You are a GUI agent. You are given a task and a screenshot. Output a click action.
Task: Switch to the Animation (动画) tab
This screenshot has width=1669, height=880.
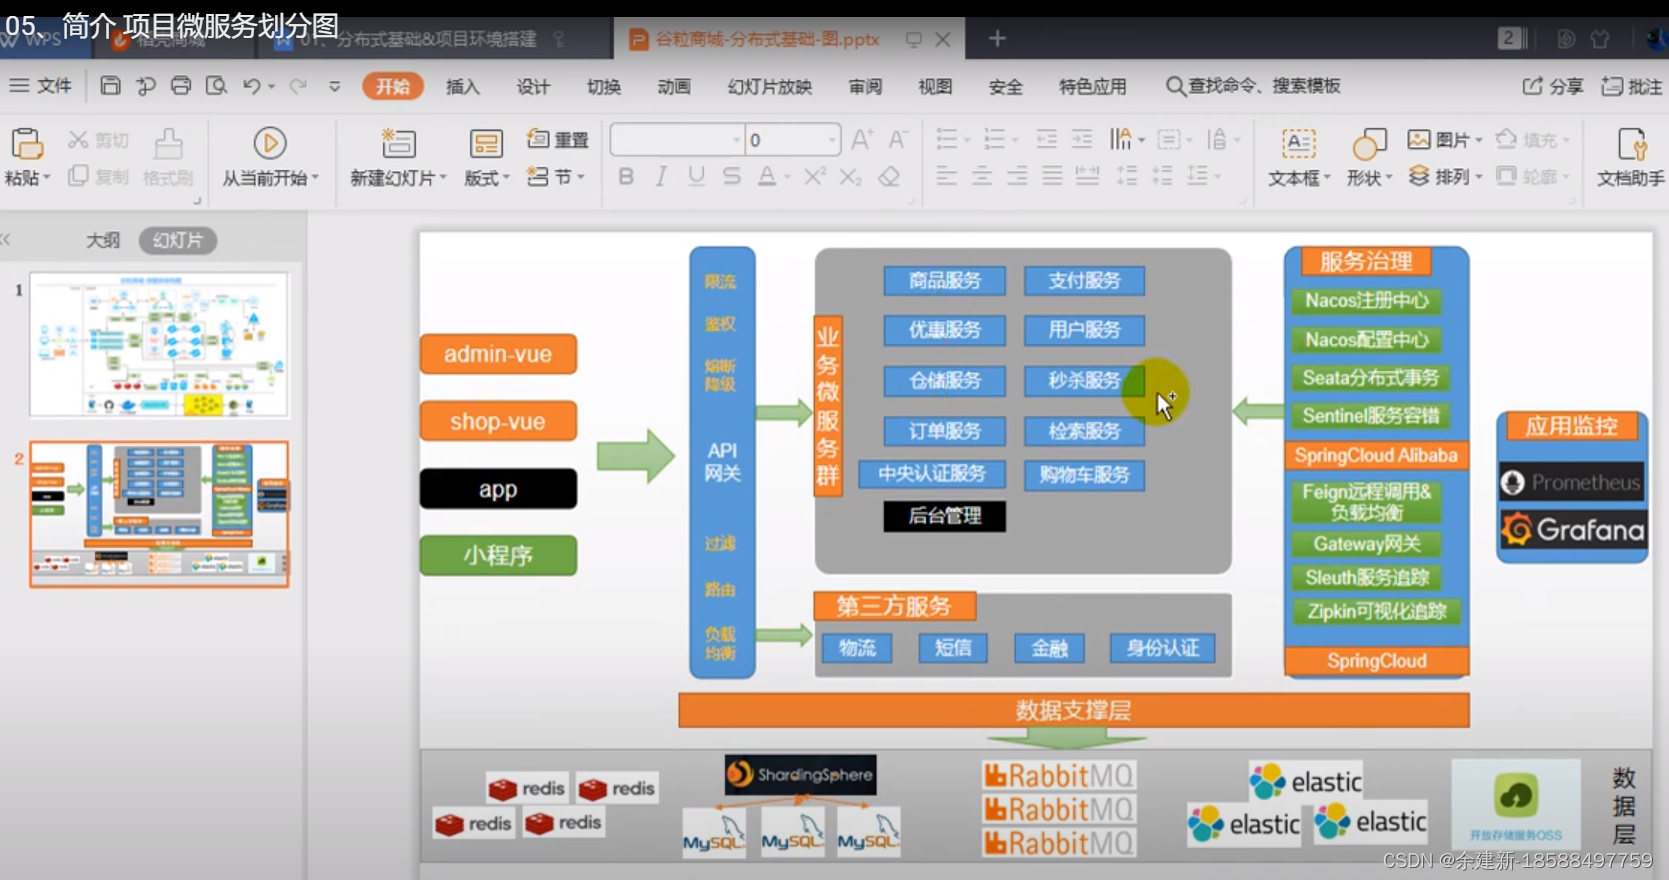pos(674,87)
